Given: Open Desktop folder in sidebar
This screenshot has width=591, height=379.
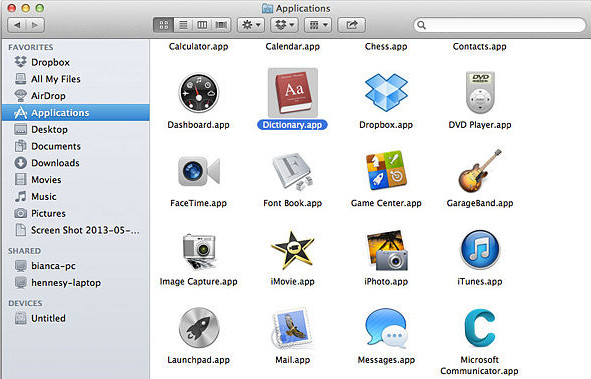Looking at the screenshot, I should click(75, 130).
